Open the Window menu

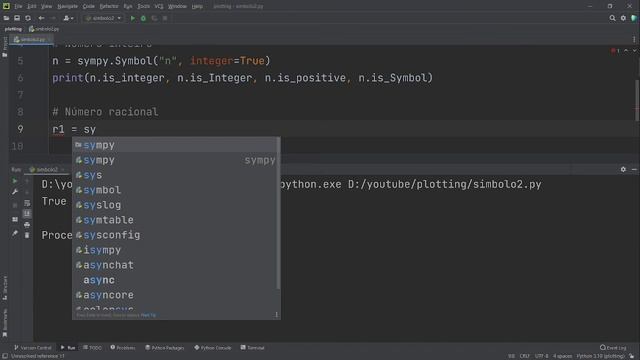click(x=177, y=7)
